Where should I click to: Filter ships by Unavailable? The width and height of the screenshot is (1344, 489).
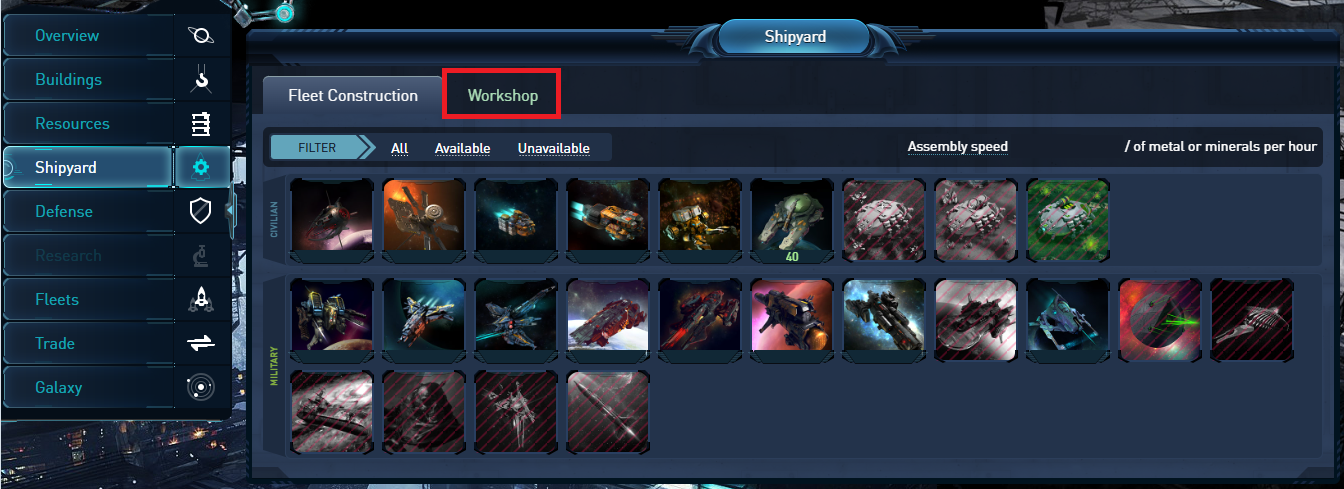(553, 149)
